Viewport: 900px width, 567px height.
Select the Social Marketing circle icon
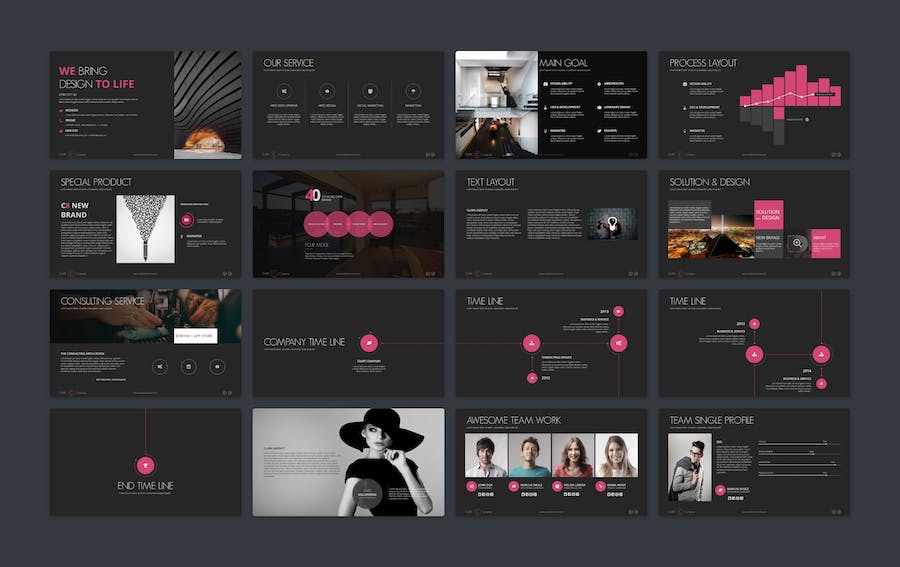370,90
